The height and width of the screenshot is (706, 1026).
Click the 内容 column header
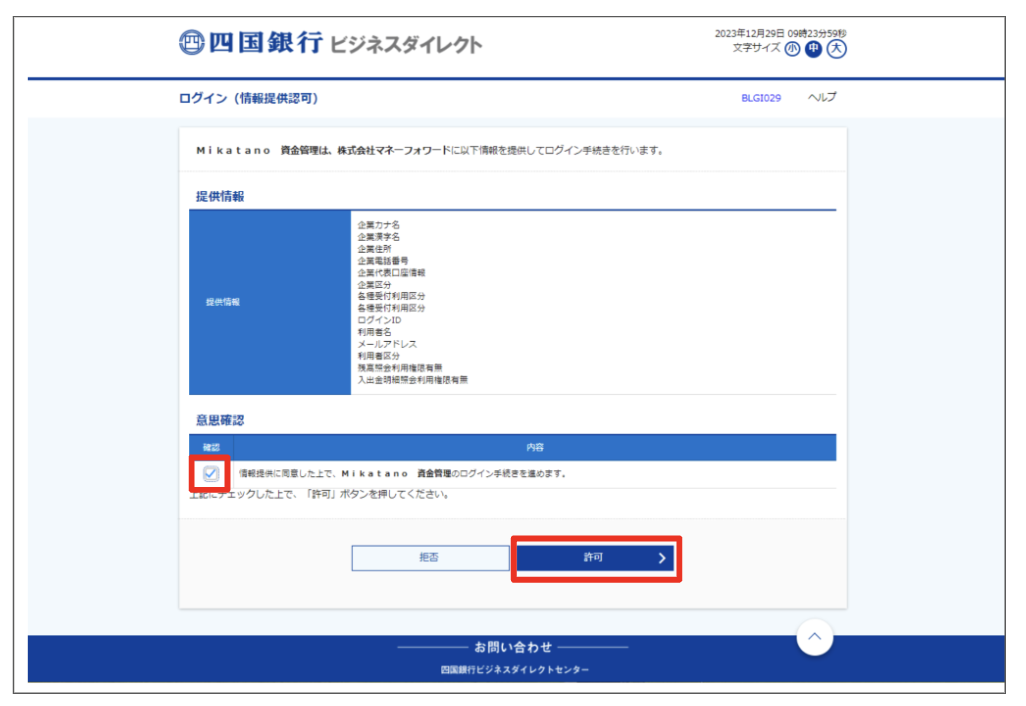point(535,448)
